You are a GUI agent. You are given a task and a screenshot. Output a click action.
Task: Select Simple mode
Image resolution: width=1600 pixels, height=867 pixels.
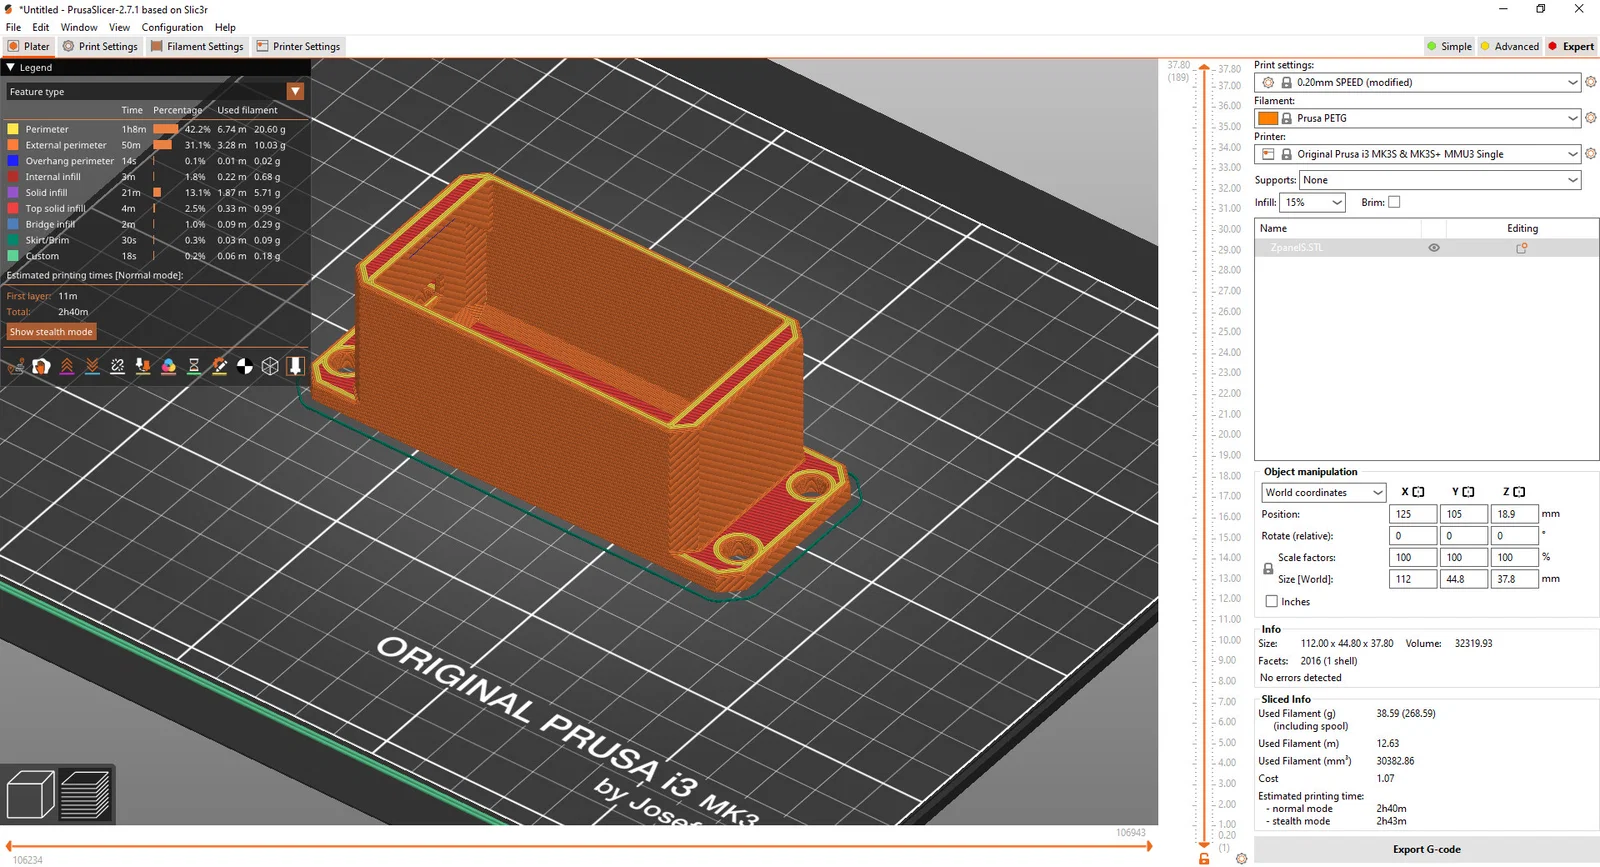click(1449, 46)
